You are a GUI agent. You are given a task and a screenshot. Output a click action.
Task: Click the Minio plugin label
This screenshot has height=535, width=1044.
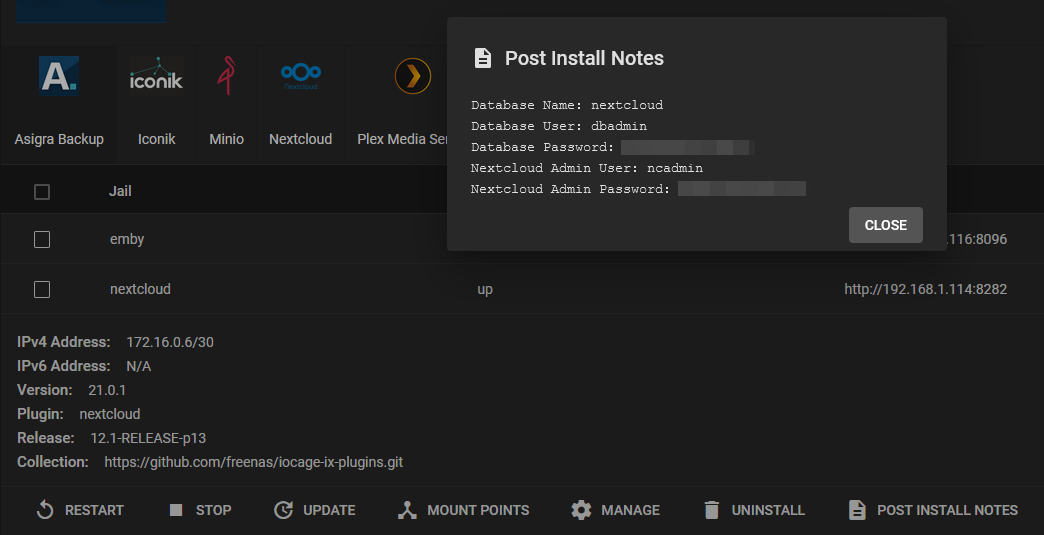[226, 139]
